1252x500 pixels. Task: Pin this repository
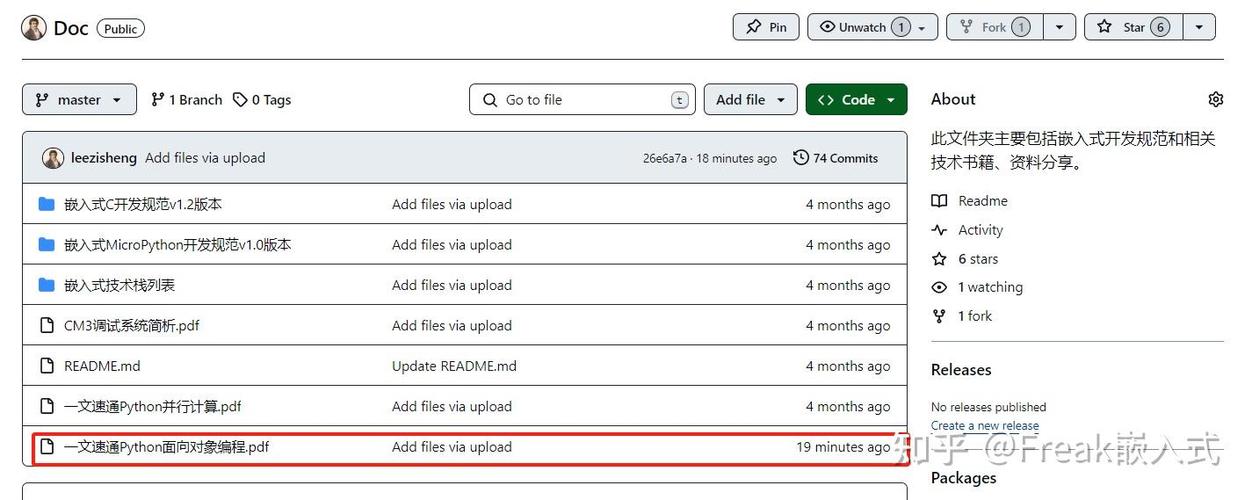click(x=766, y=27)
